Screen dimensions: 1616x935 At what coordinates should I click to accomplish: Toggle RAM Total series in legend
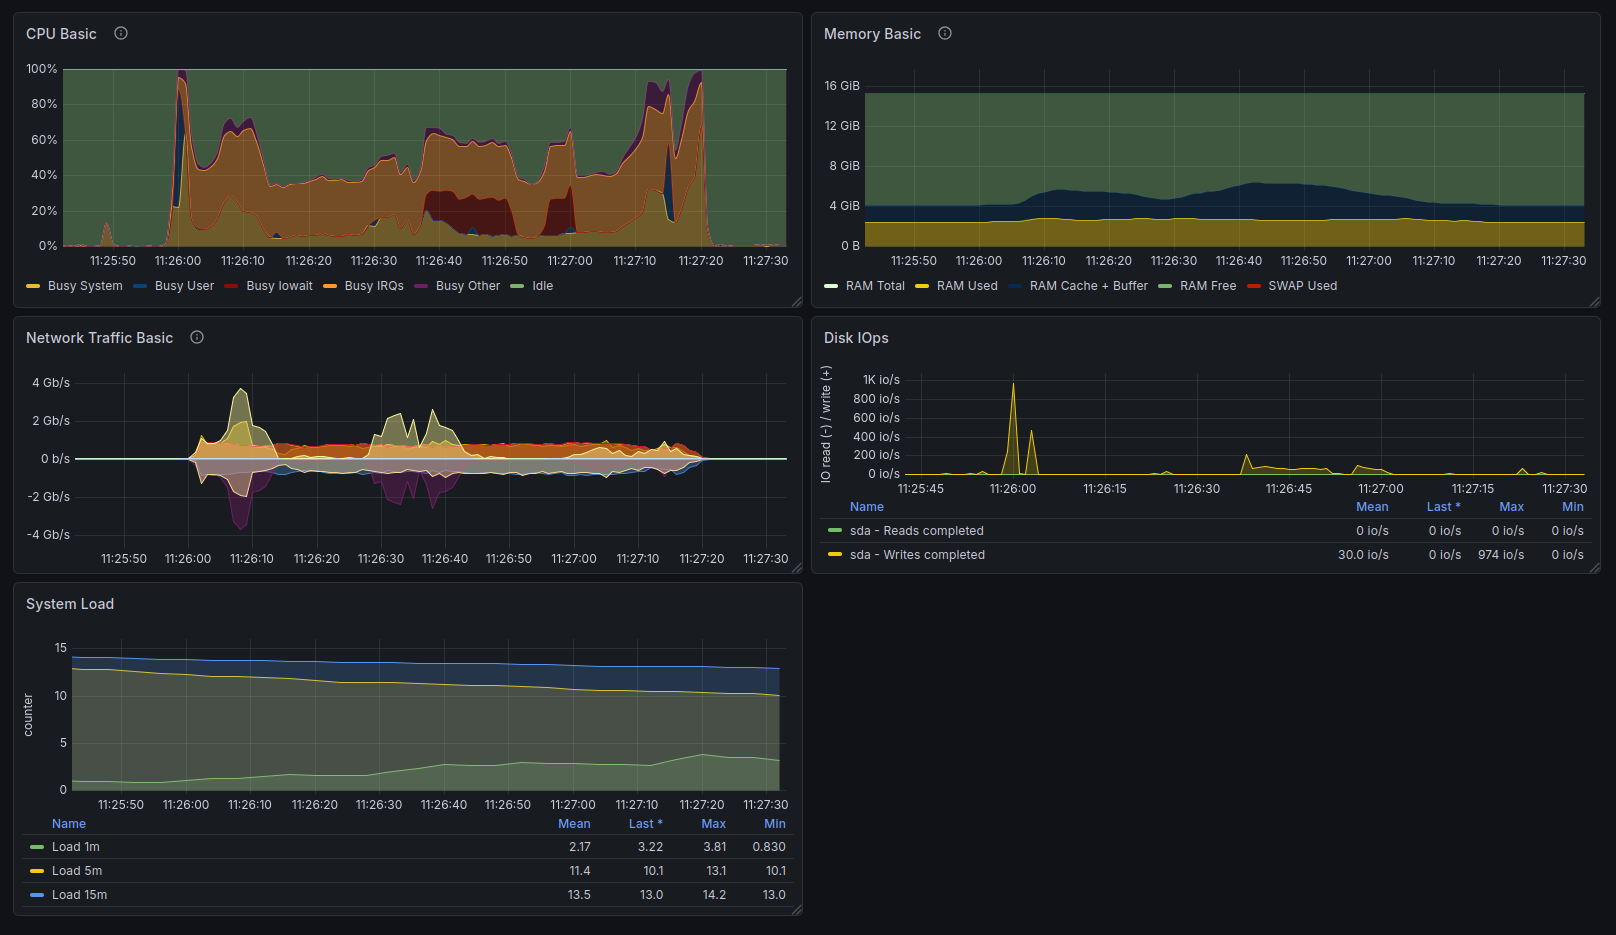[x=875, y=286]
